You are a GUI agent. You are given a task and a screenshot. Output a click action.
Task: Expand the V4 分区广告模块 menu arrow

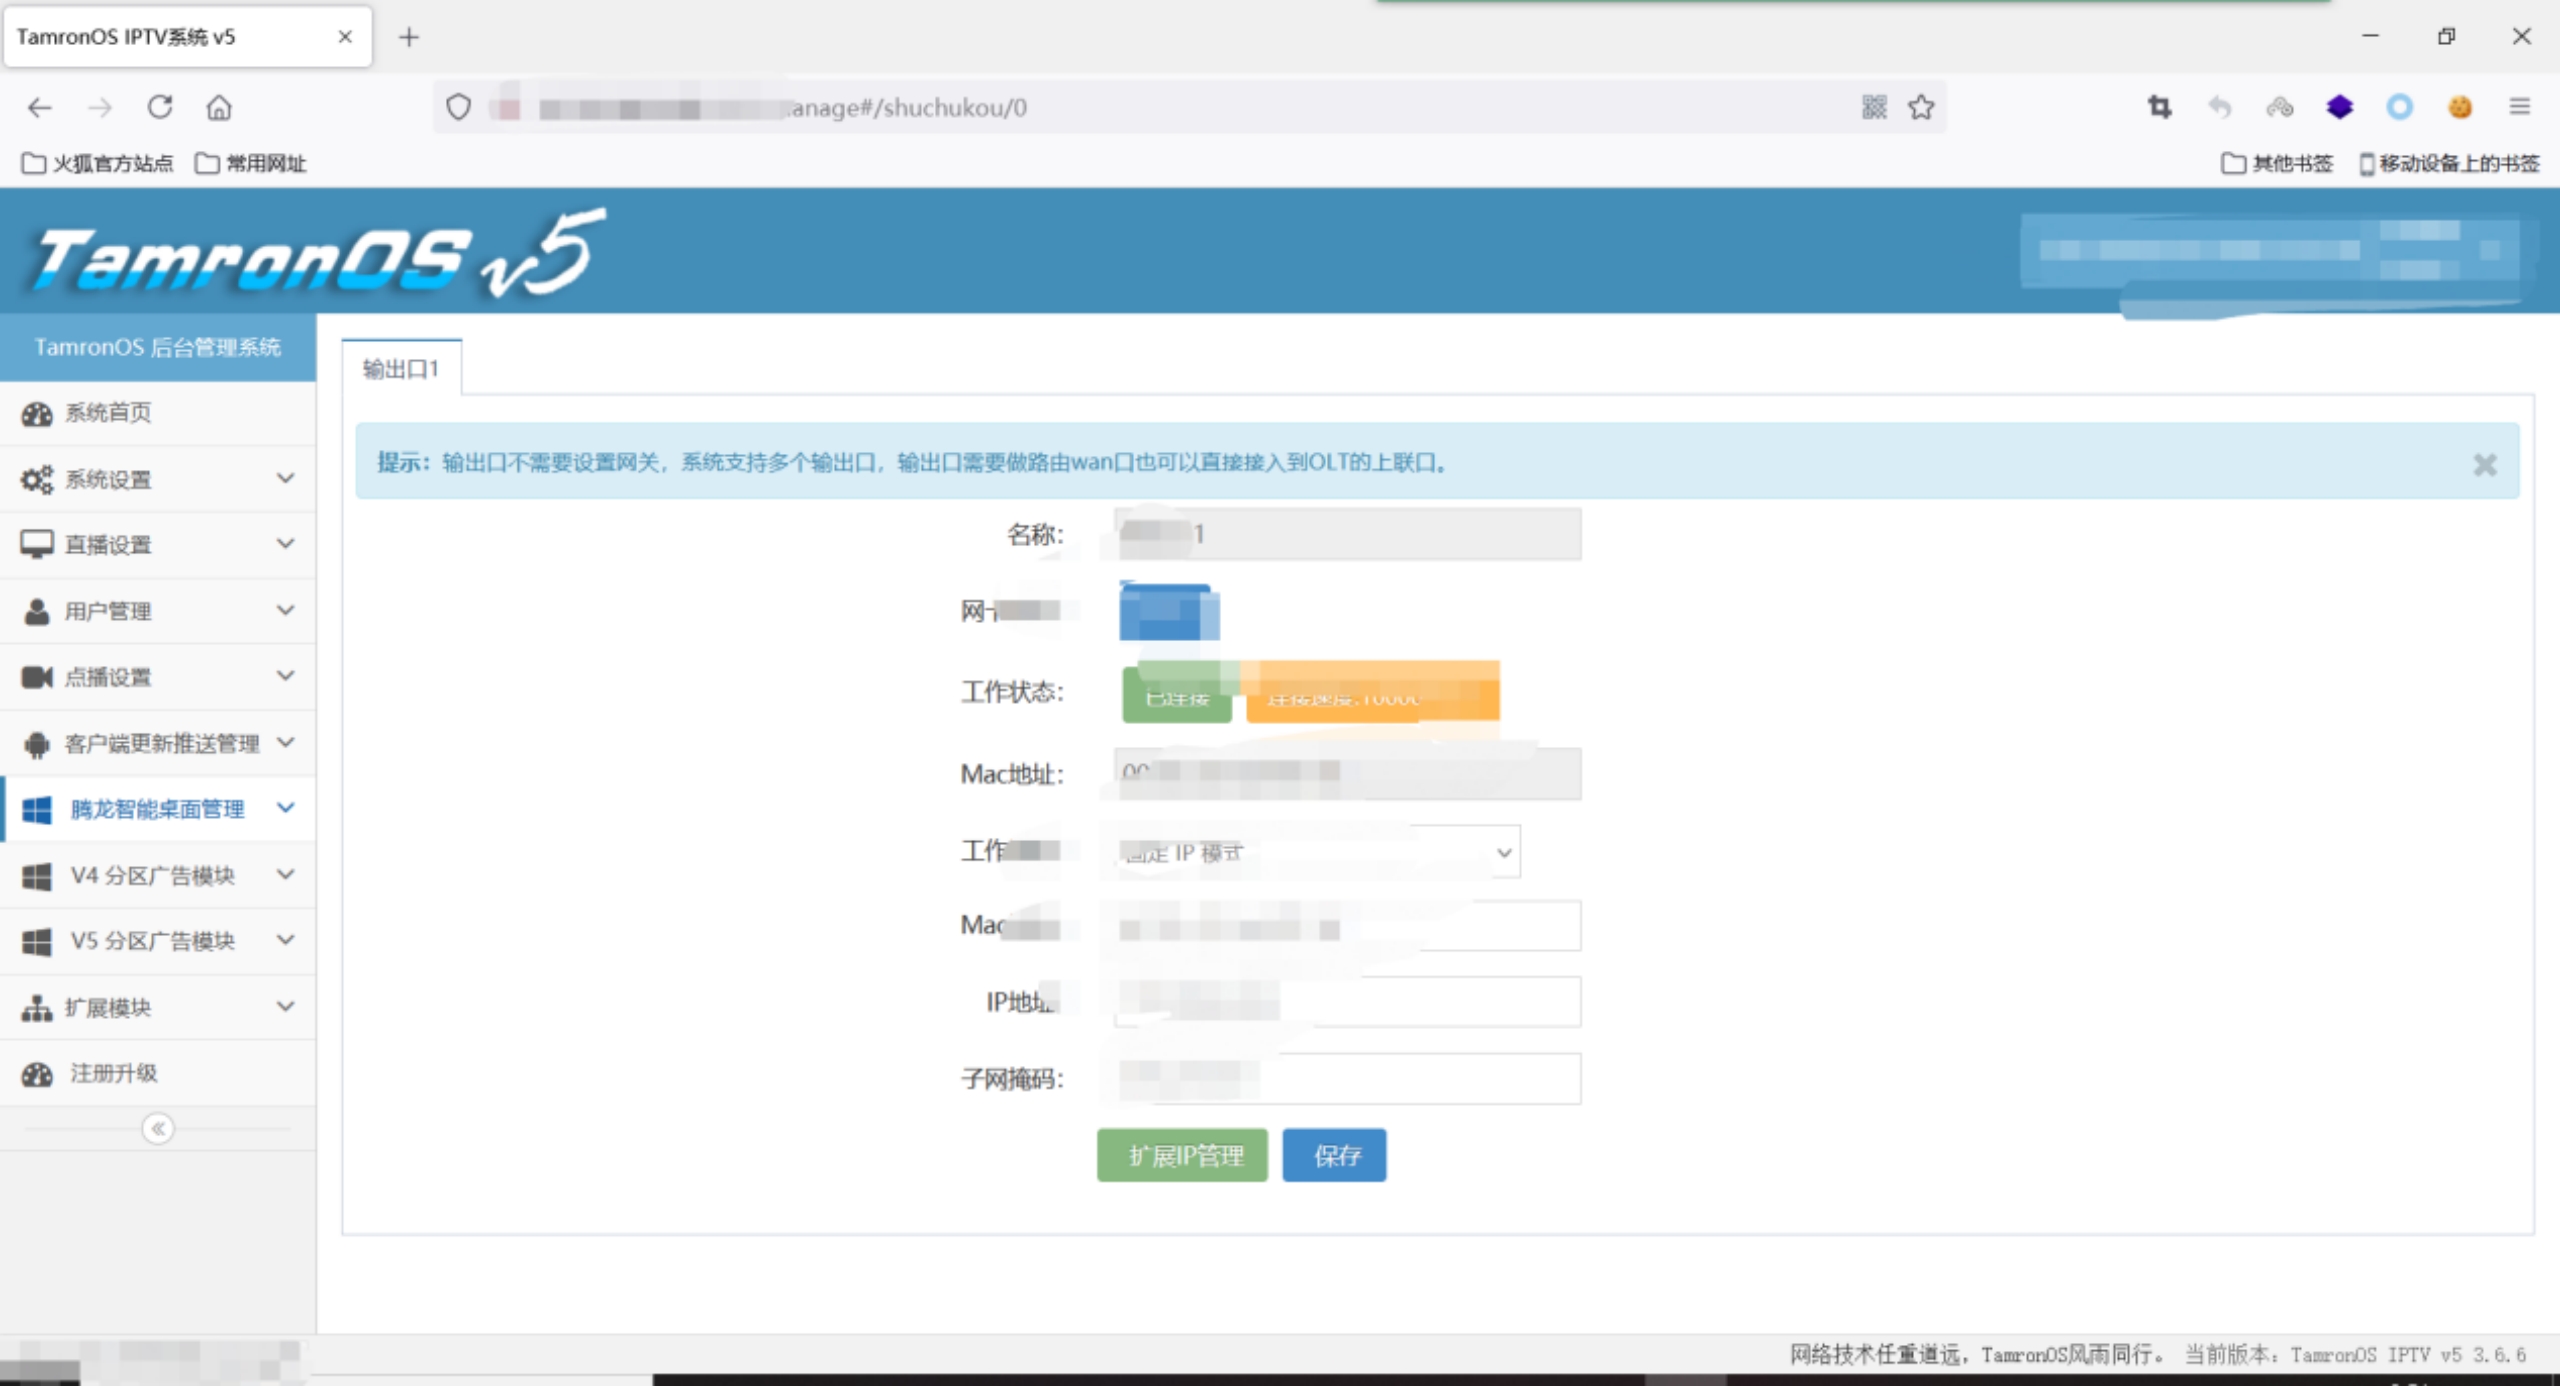[286, 874]
